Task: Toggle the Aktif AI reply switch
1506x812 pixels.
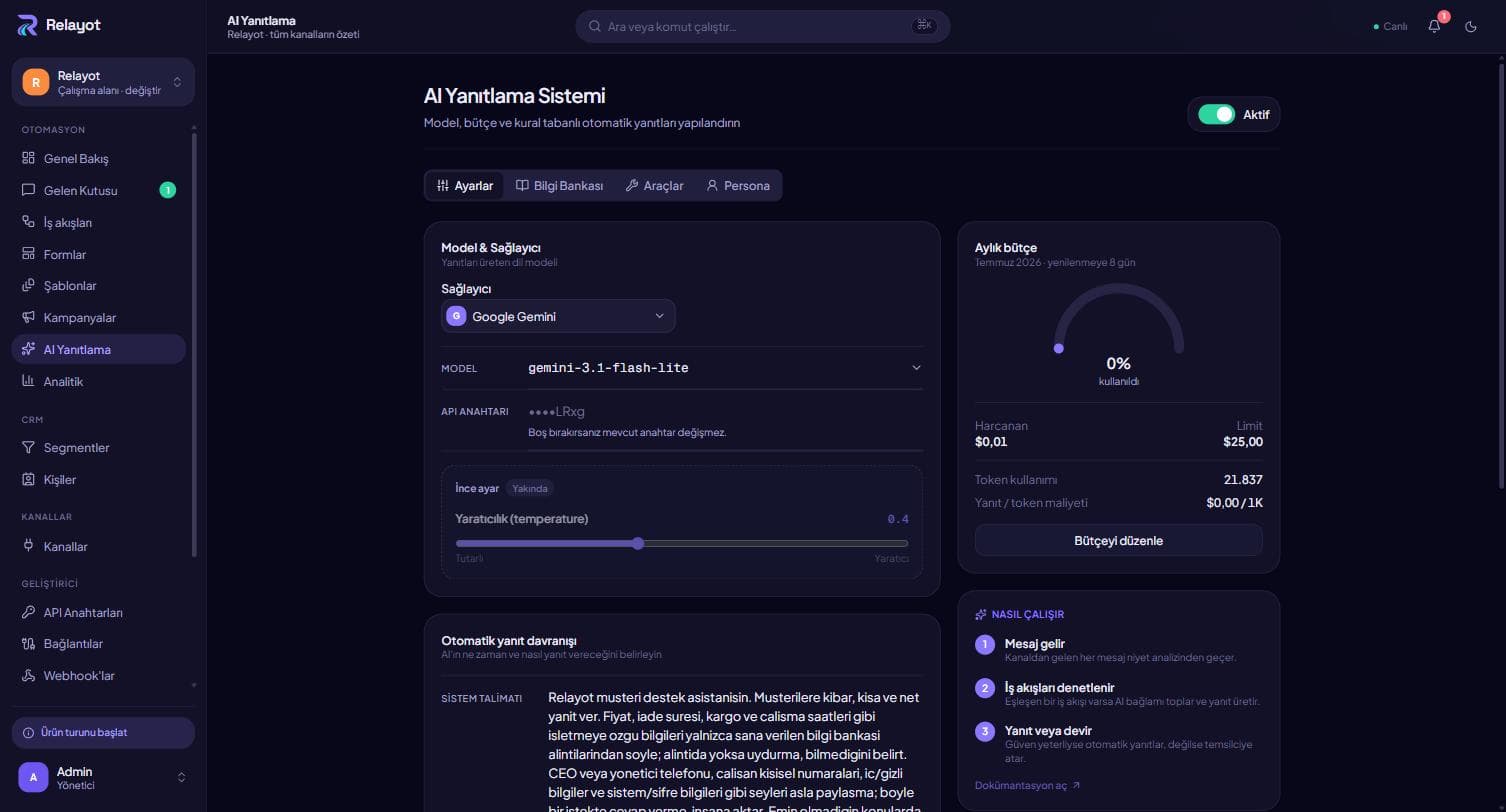Action: click(1217, 114)
